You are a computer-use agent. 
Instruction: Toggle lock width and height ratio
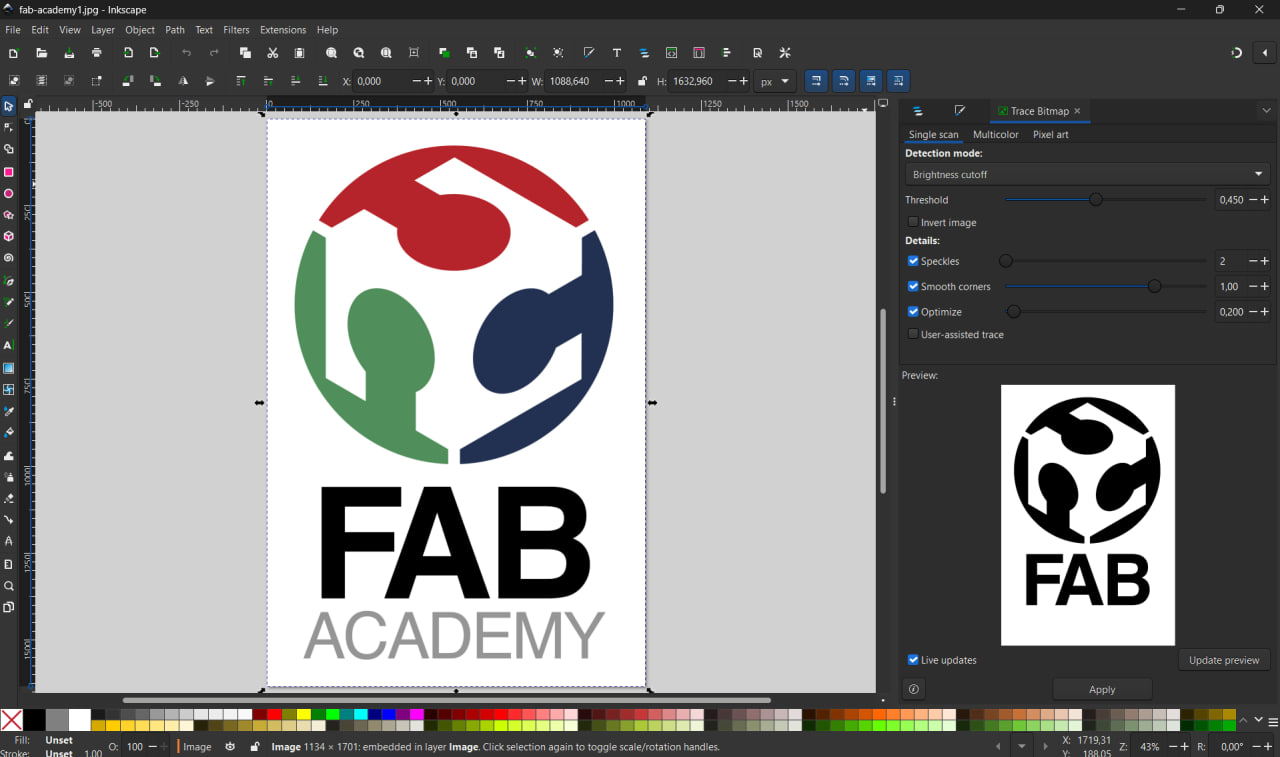point(642,81)
